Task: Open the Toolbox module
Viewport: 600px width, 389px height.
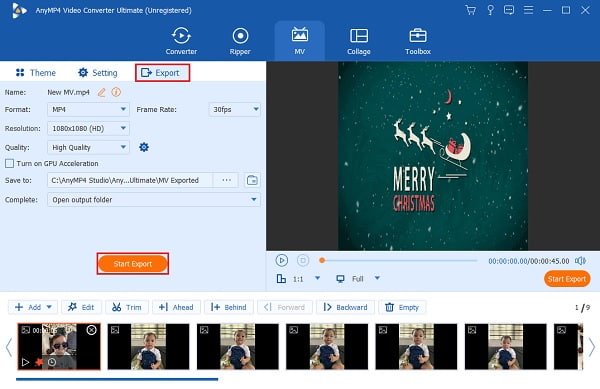Action: (x=418, y=41)
